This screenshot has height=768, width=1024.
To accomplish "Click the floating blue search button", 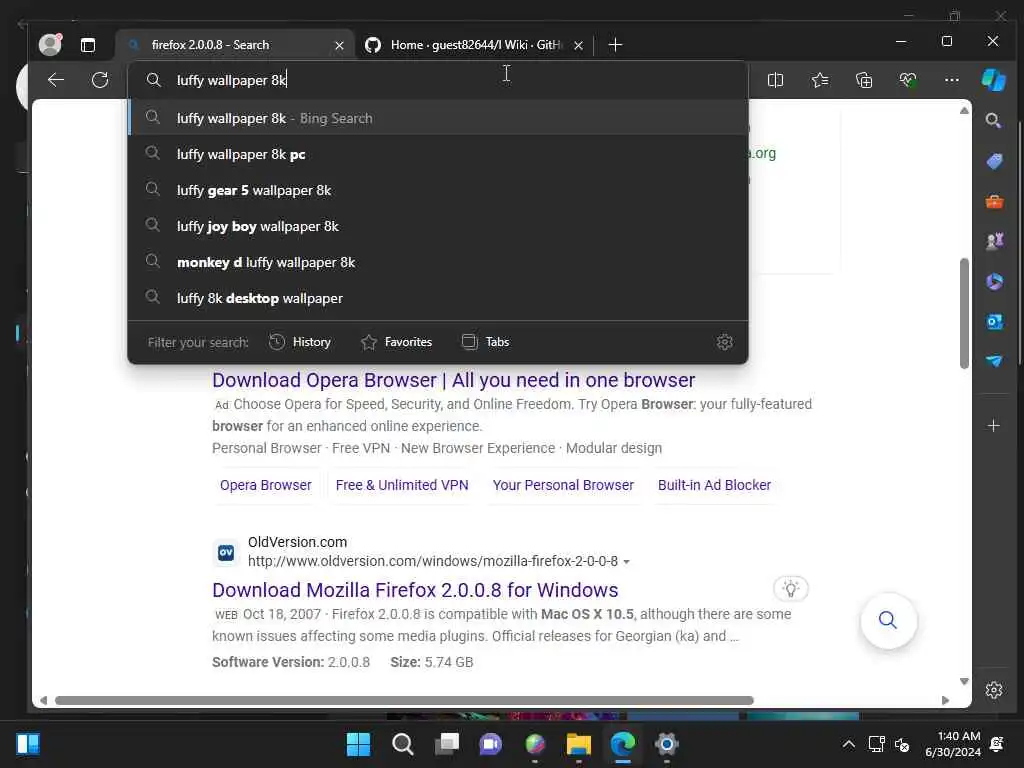I will [x=888, y=620].
